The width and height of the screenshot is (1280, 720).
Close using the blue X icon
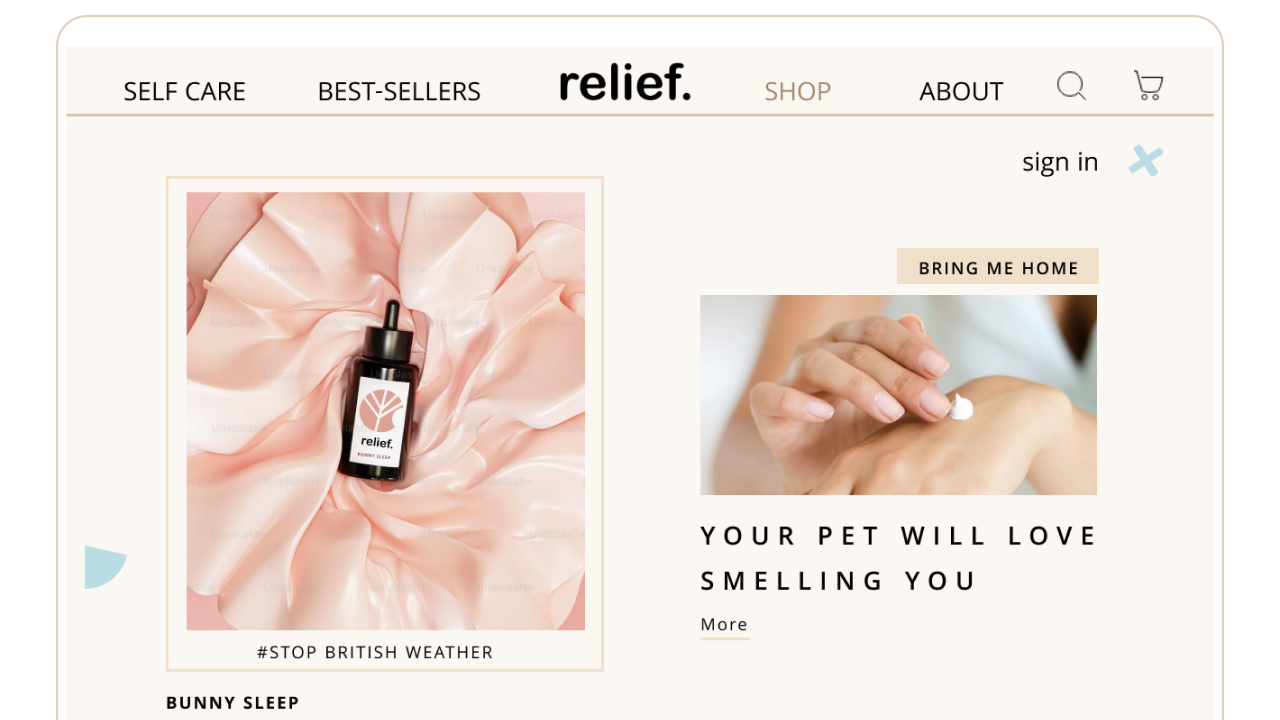click(1146, 161)
